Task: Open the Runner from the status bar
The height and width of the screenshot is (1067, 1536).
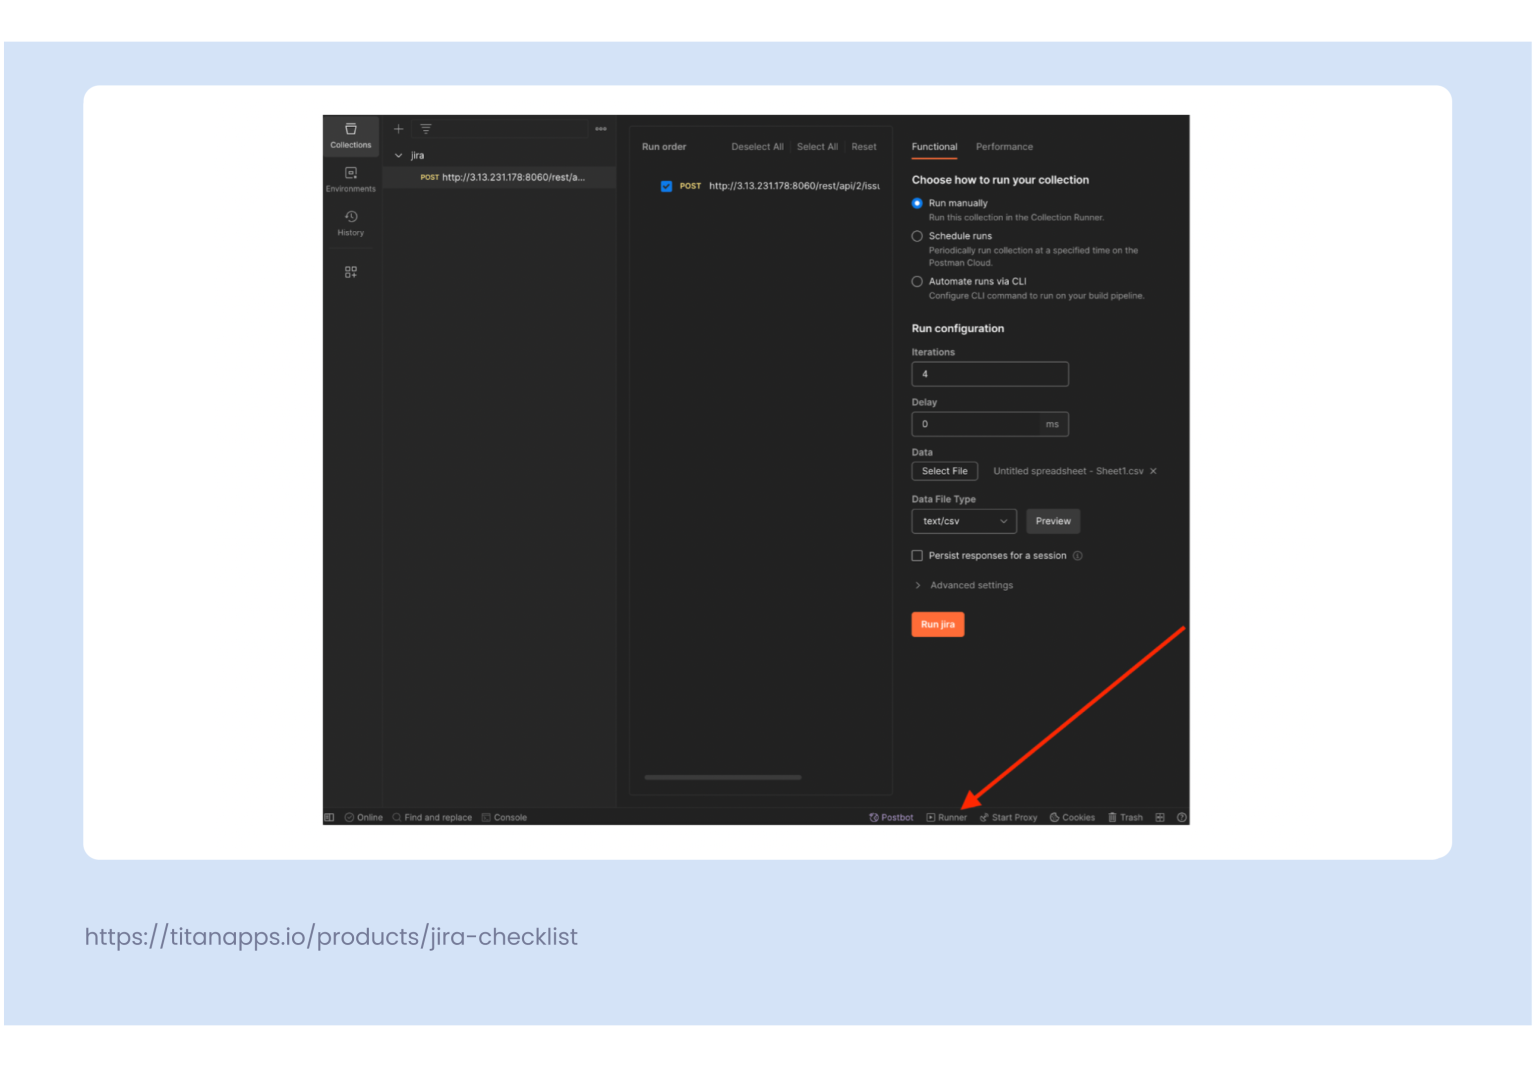Action: tap(946, 817)
